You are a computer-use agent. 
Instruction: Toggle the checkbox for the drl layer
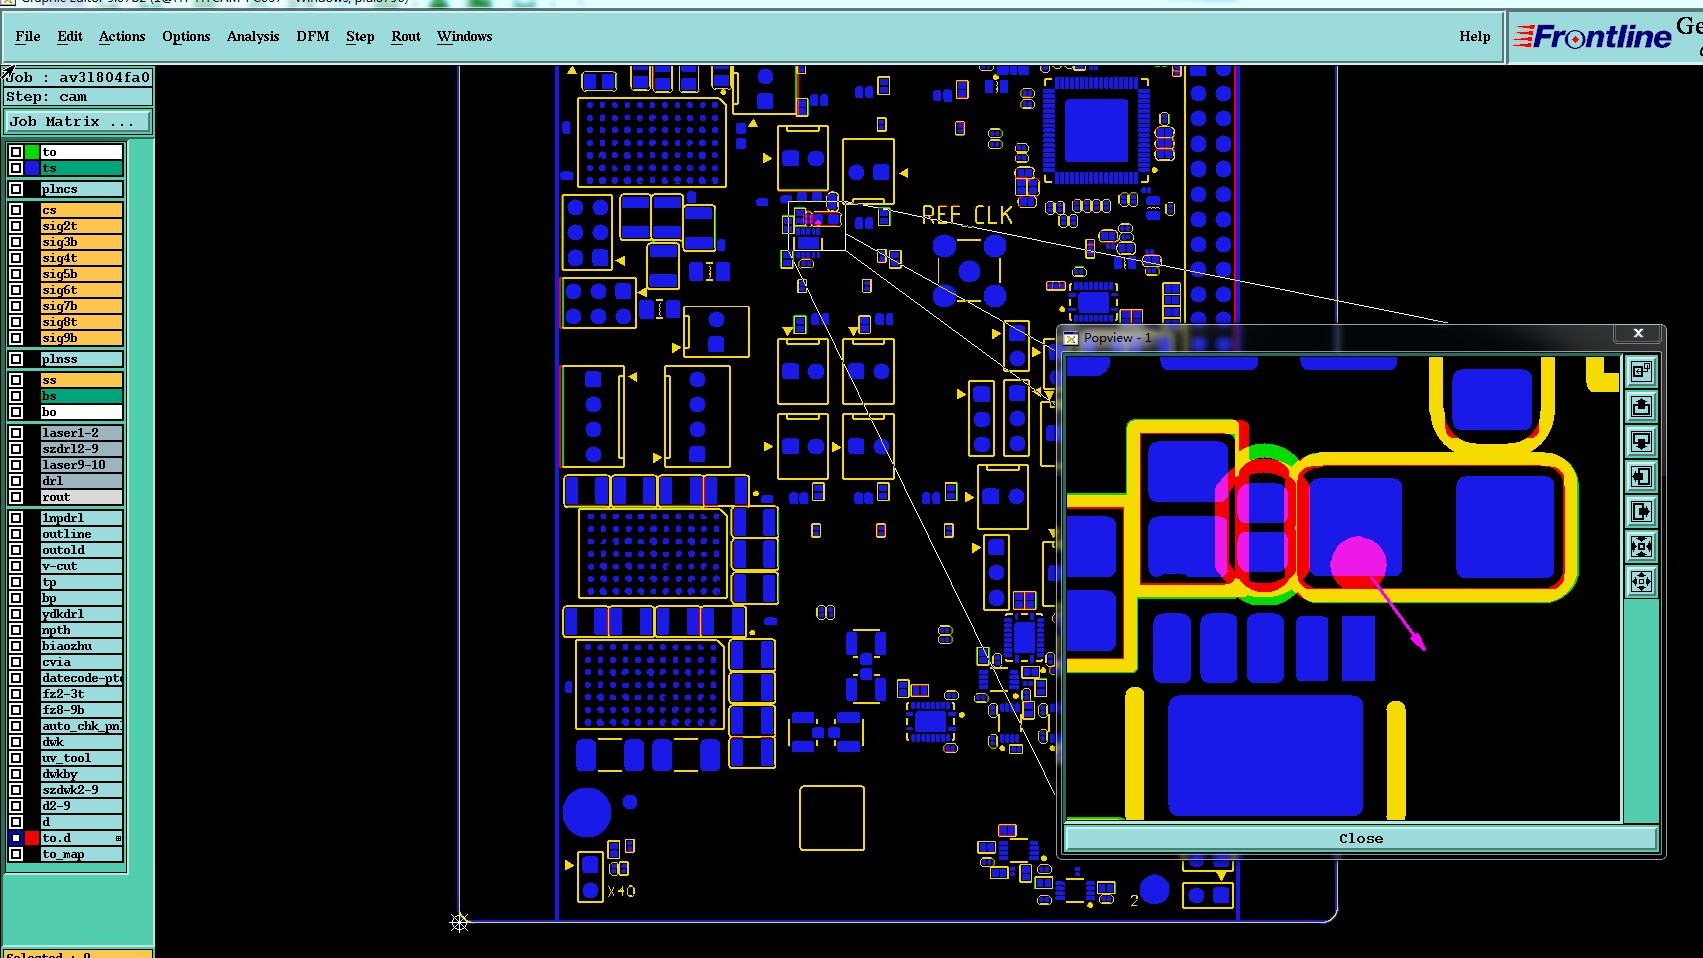tap(16, 481)
